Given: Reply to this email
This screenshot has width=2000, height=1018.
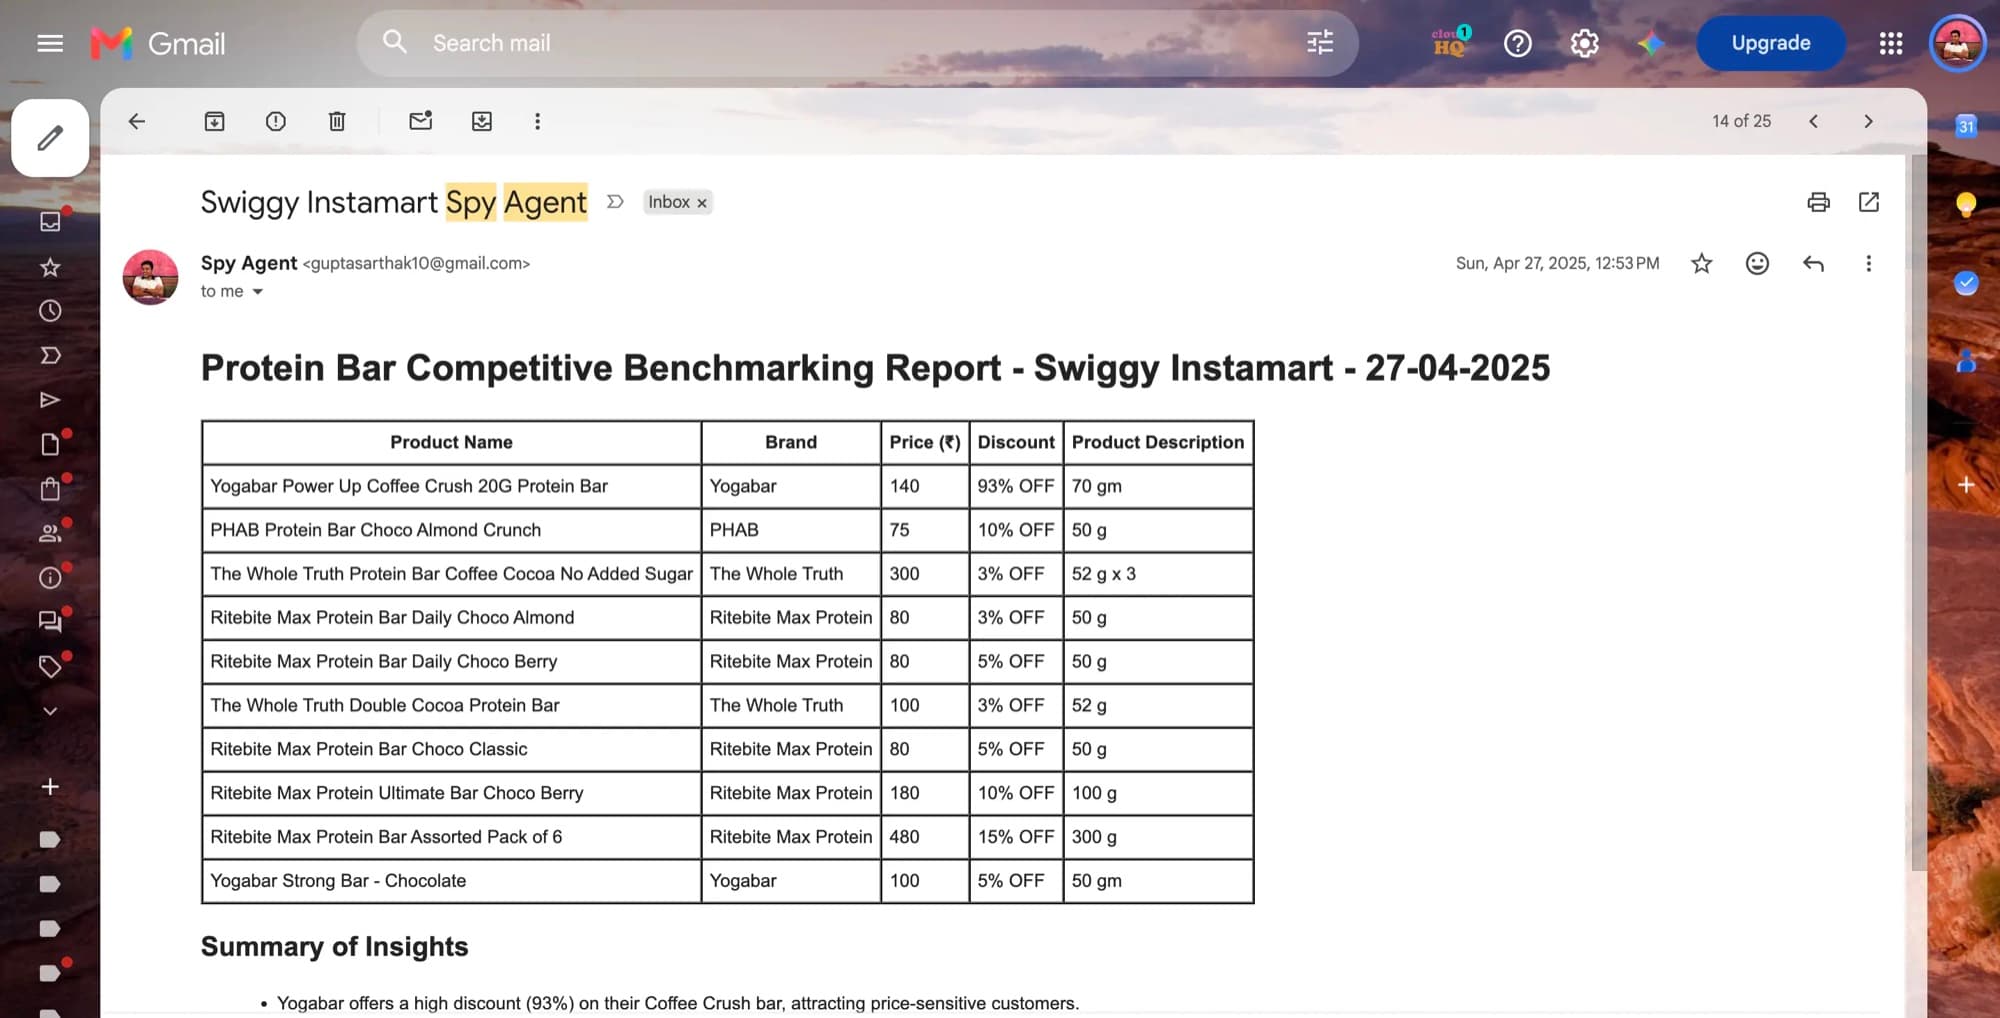Looking at the screenshot, I should point(1813,263).
